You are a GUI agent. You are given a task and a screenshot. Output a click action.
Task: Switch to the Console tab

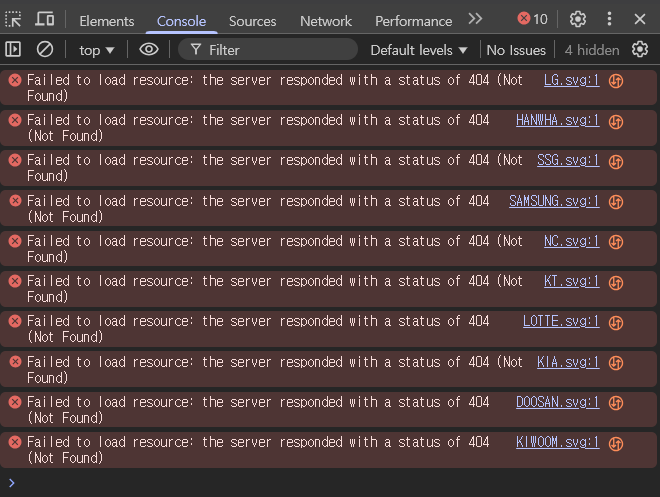coord(181,21)
